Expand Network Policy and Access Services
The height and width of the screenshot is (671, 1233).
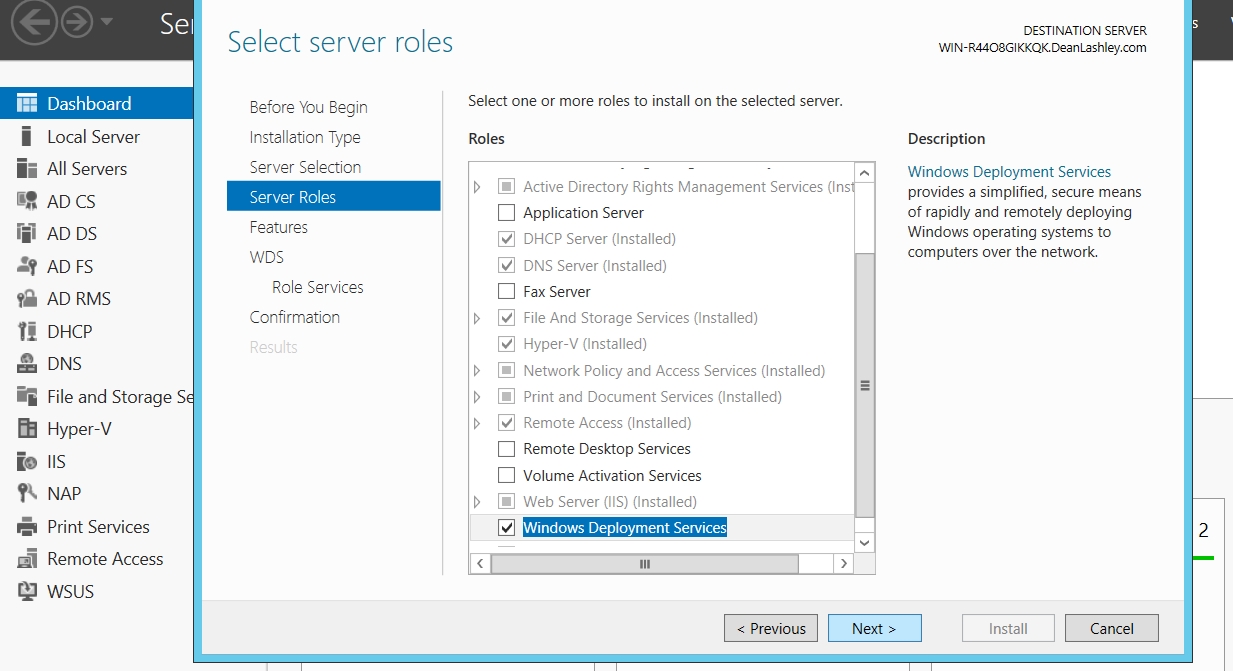tap(478, 371)
